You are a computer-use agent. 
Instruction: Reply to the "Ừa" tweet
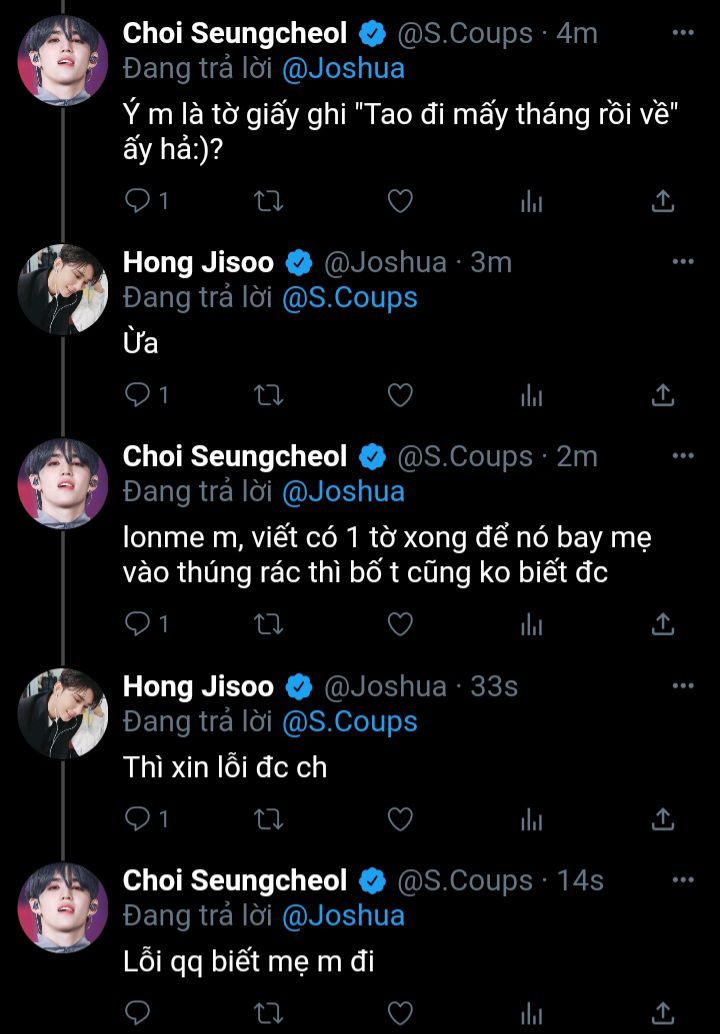tap(137, 395)
